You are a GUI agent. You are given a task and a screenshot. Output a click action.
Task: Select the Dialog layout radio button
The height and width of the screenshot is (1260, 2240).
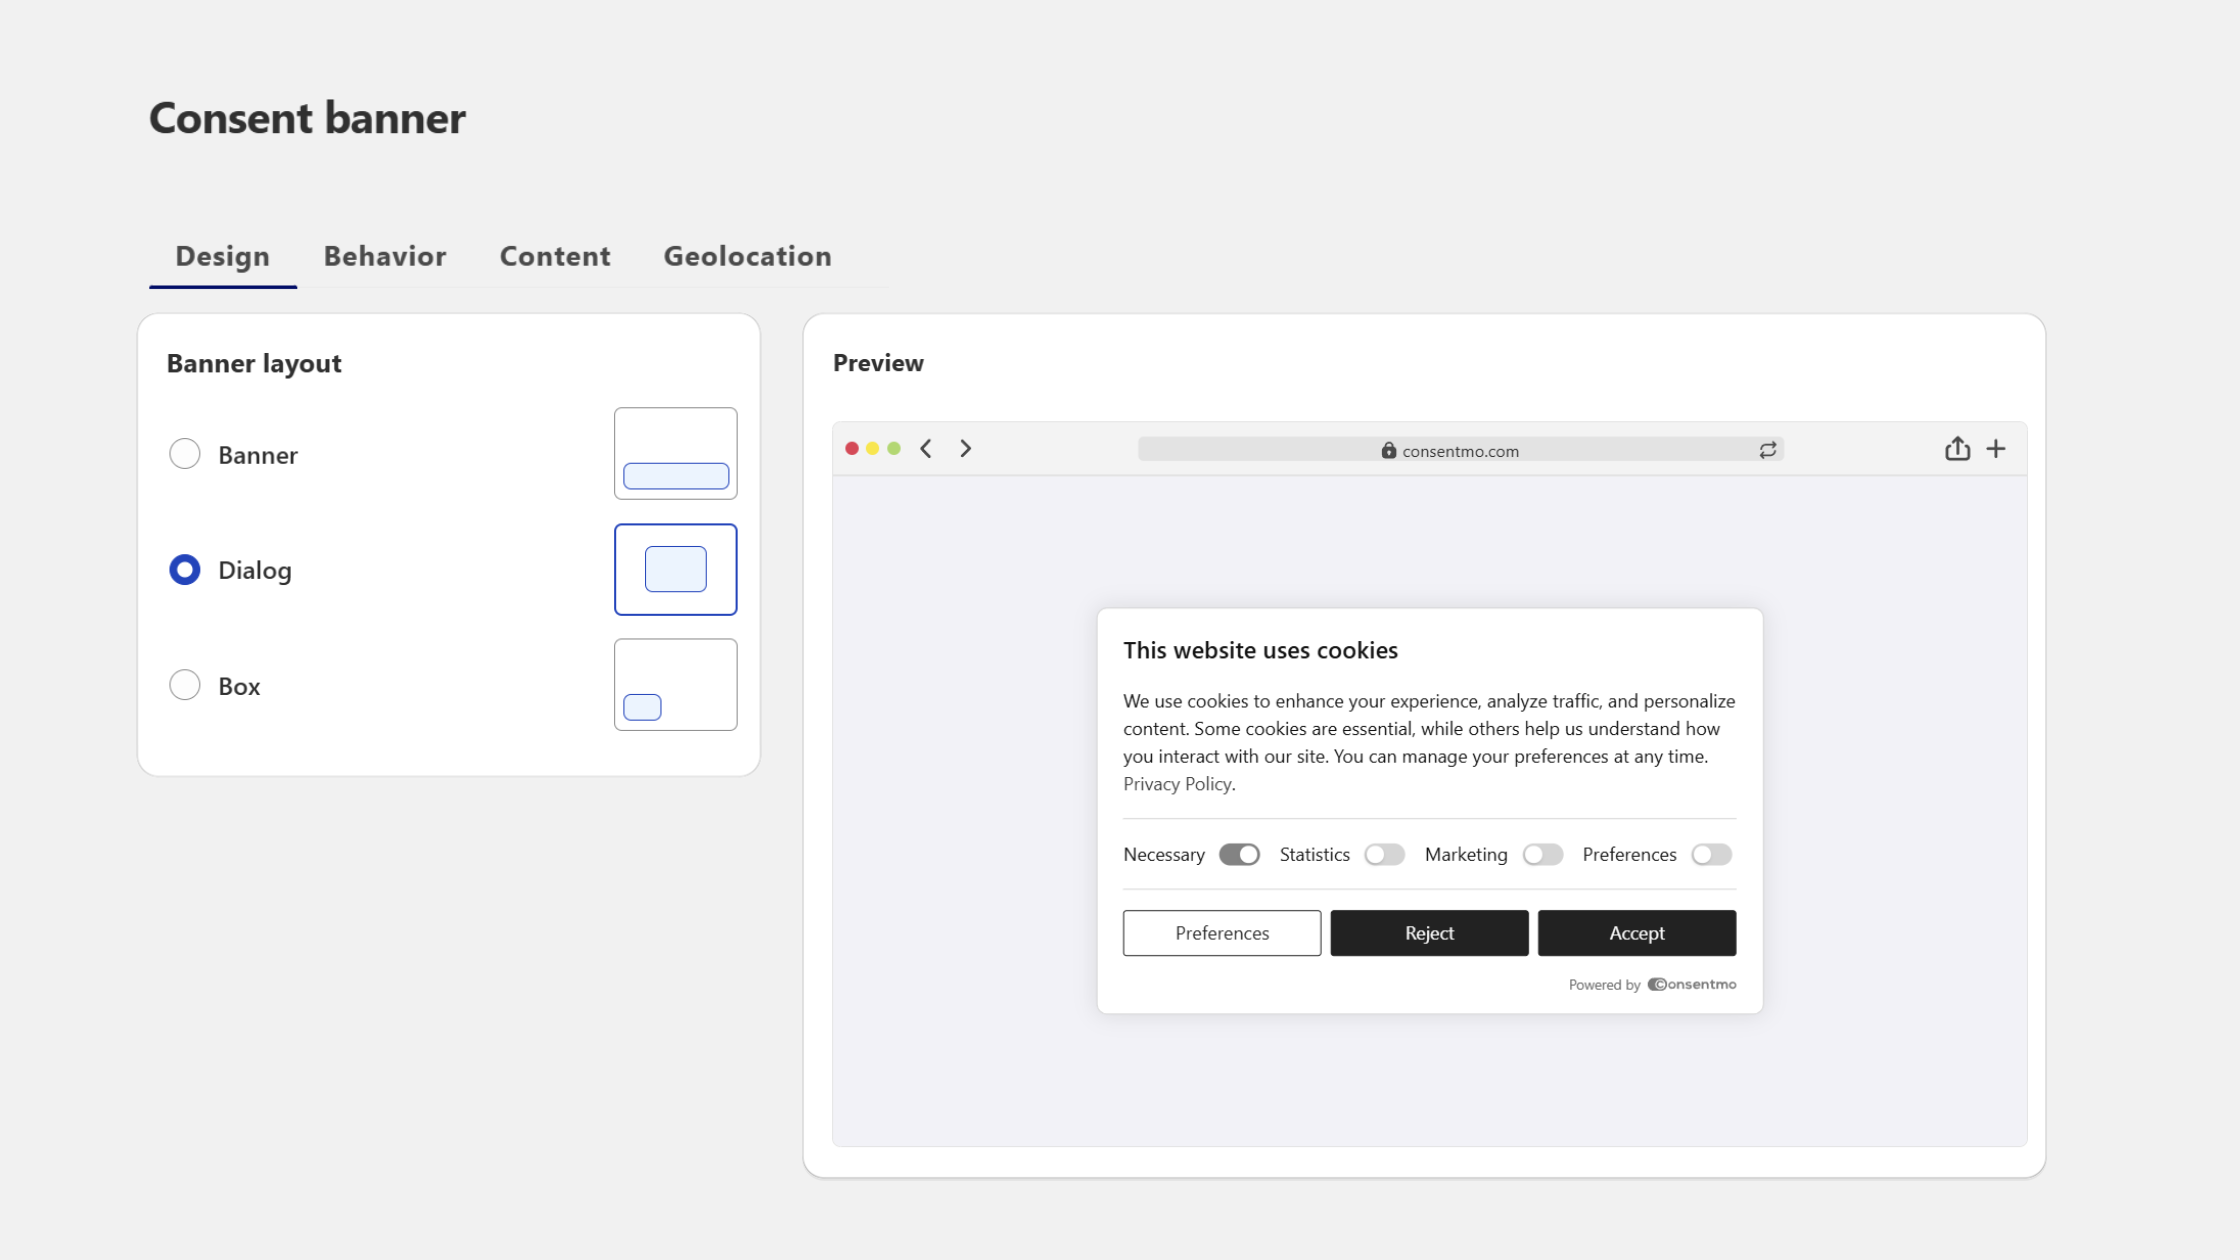point(185,570)
